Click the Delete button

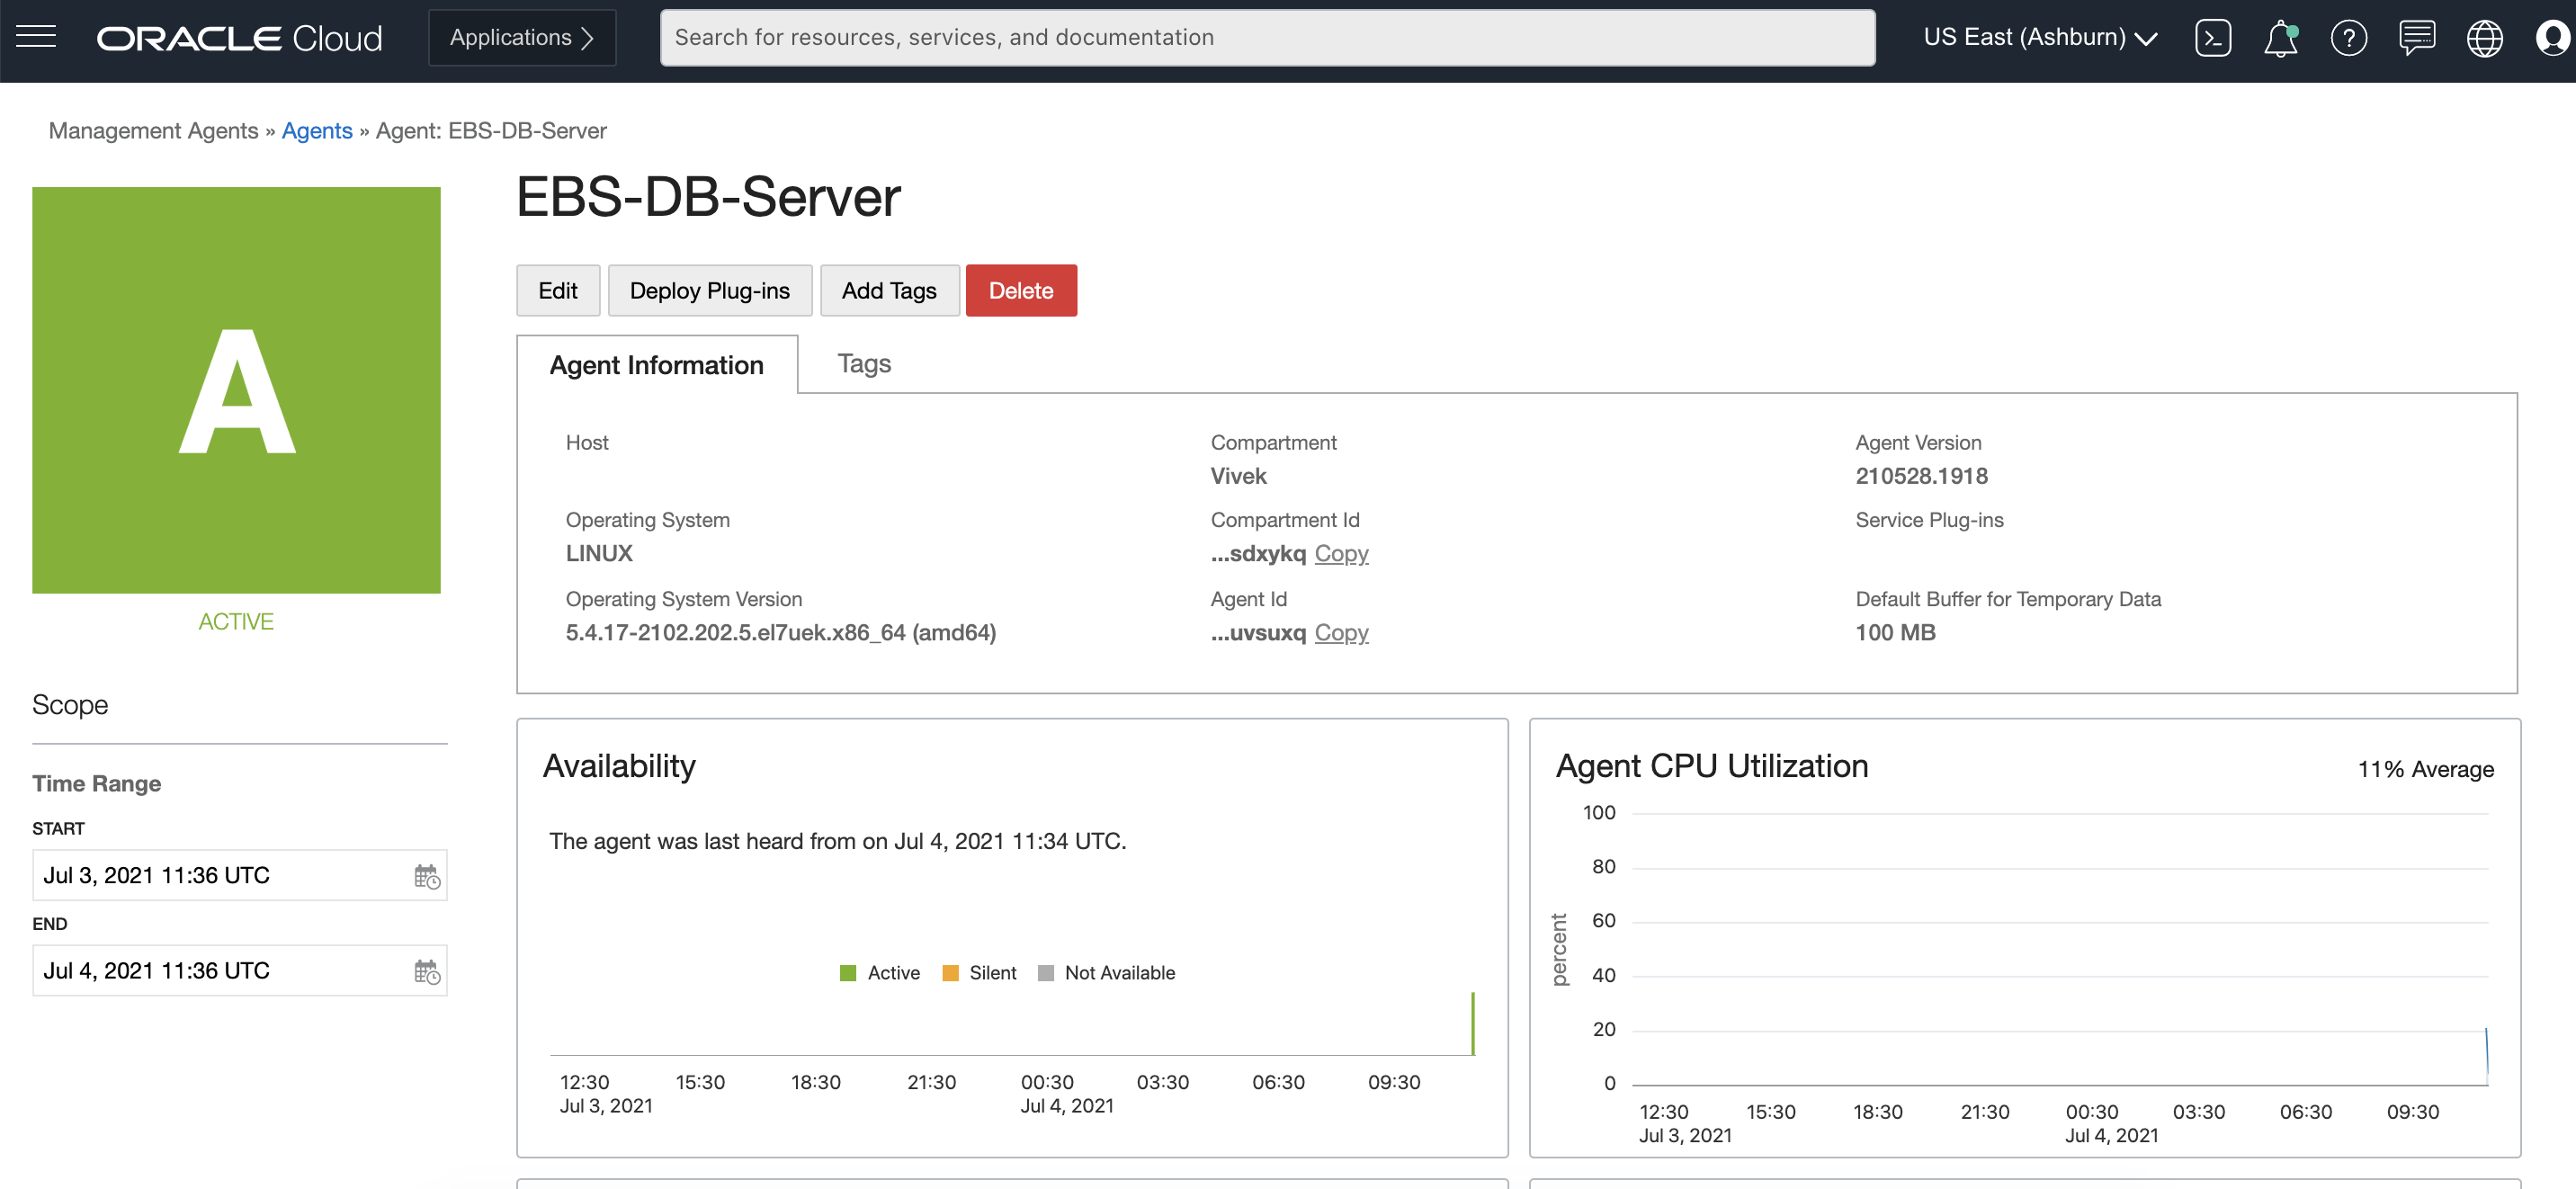point(1021,290)
